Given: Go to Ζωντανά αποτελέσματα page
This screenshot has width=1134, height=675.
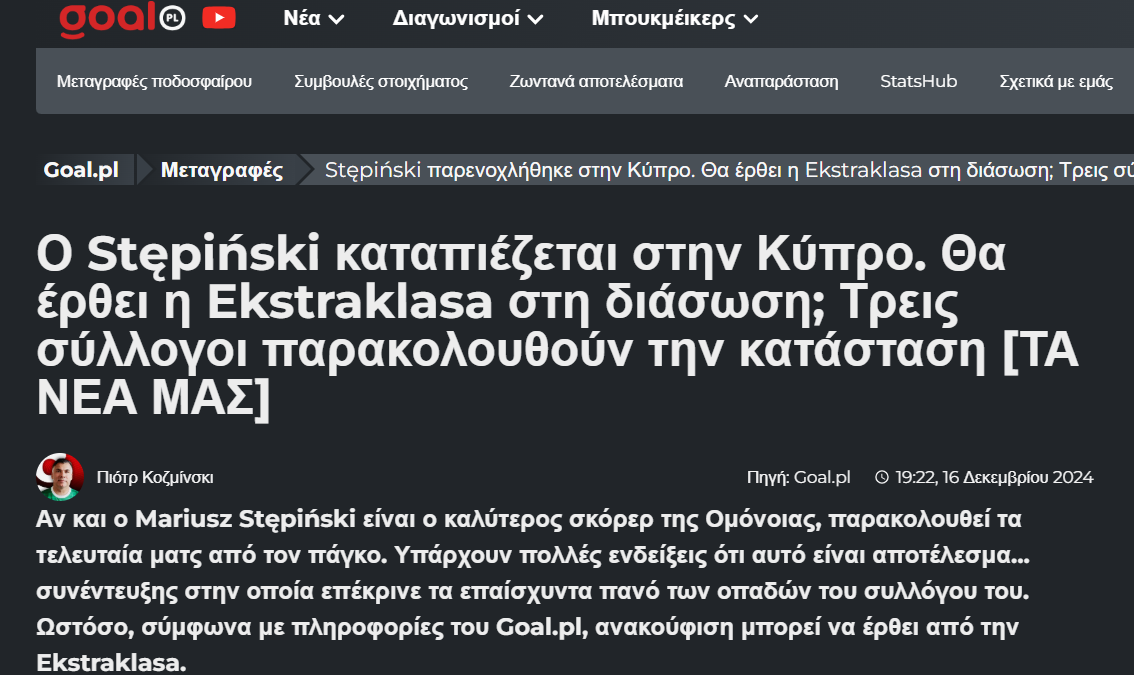Looking at the screenshot, I should point(596,81).
